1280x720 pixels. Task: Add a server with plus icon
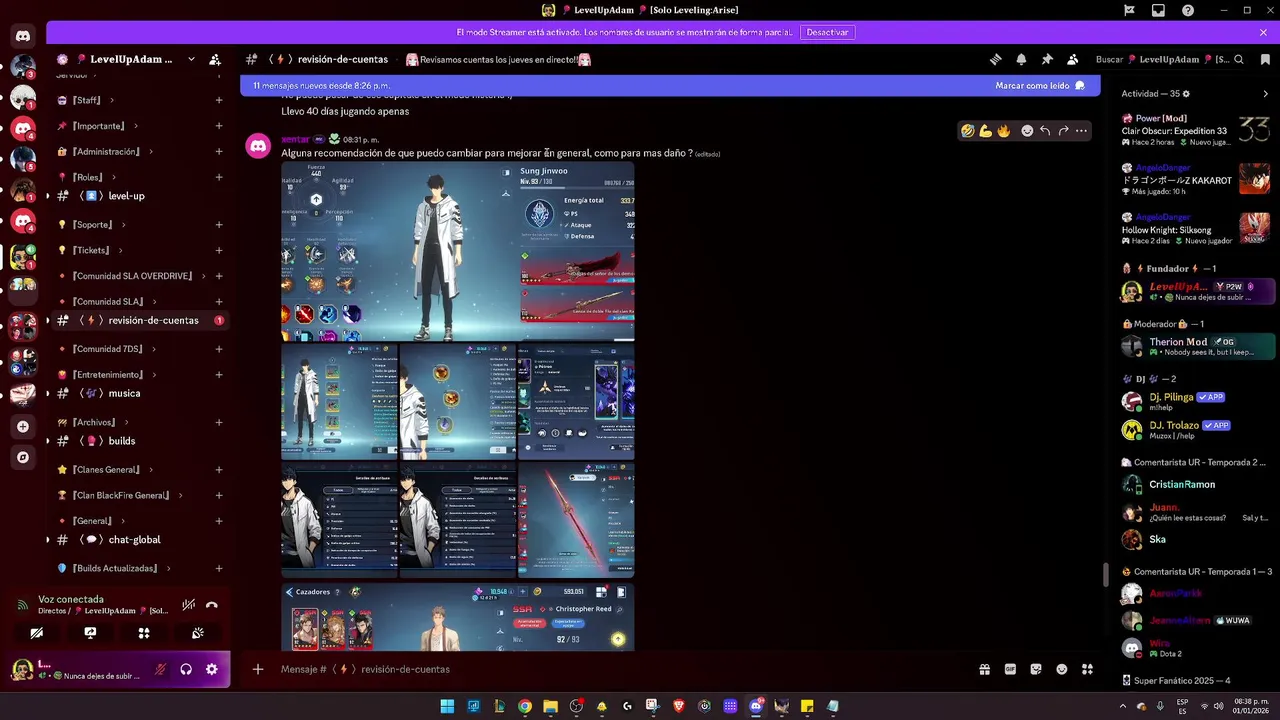click(22, 426)
